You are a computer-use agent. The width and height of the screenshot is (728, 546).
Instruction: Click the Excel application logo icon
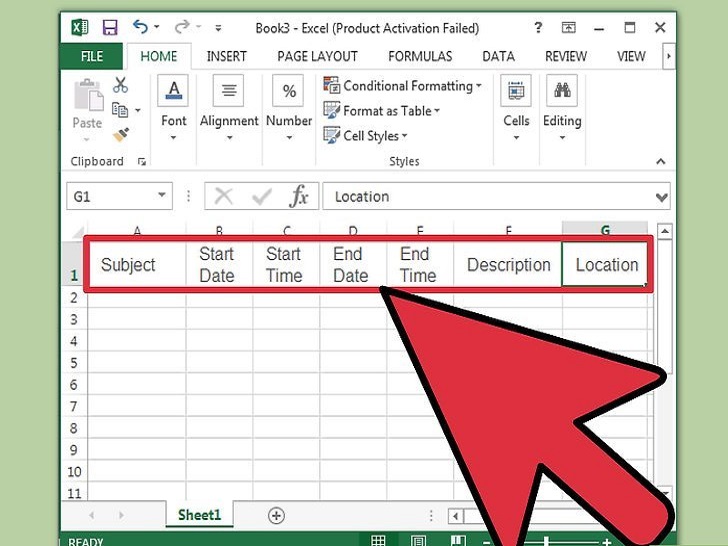tap(80, 27)
